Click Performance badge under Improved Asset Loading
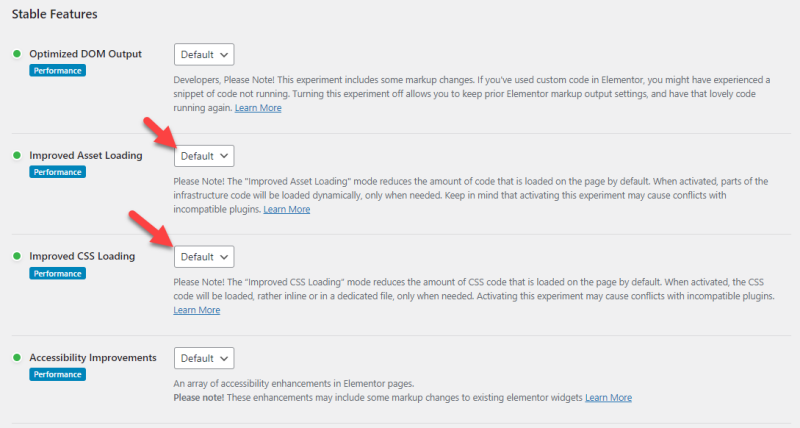The width and height of the screenshot is (800, 428). (x=57, y=172)
